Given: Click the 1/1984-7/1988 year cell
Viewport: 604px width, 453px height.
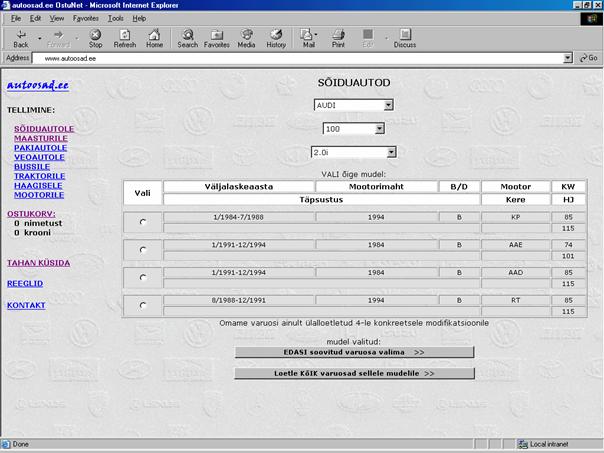Looking at the screenshot, I should pyautogui.click(x=238, y=217).
